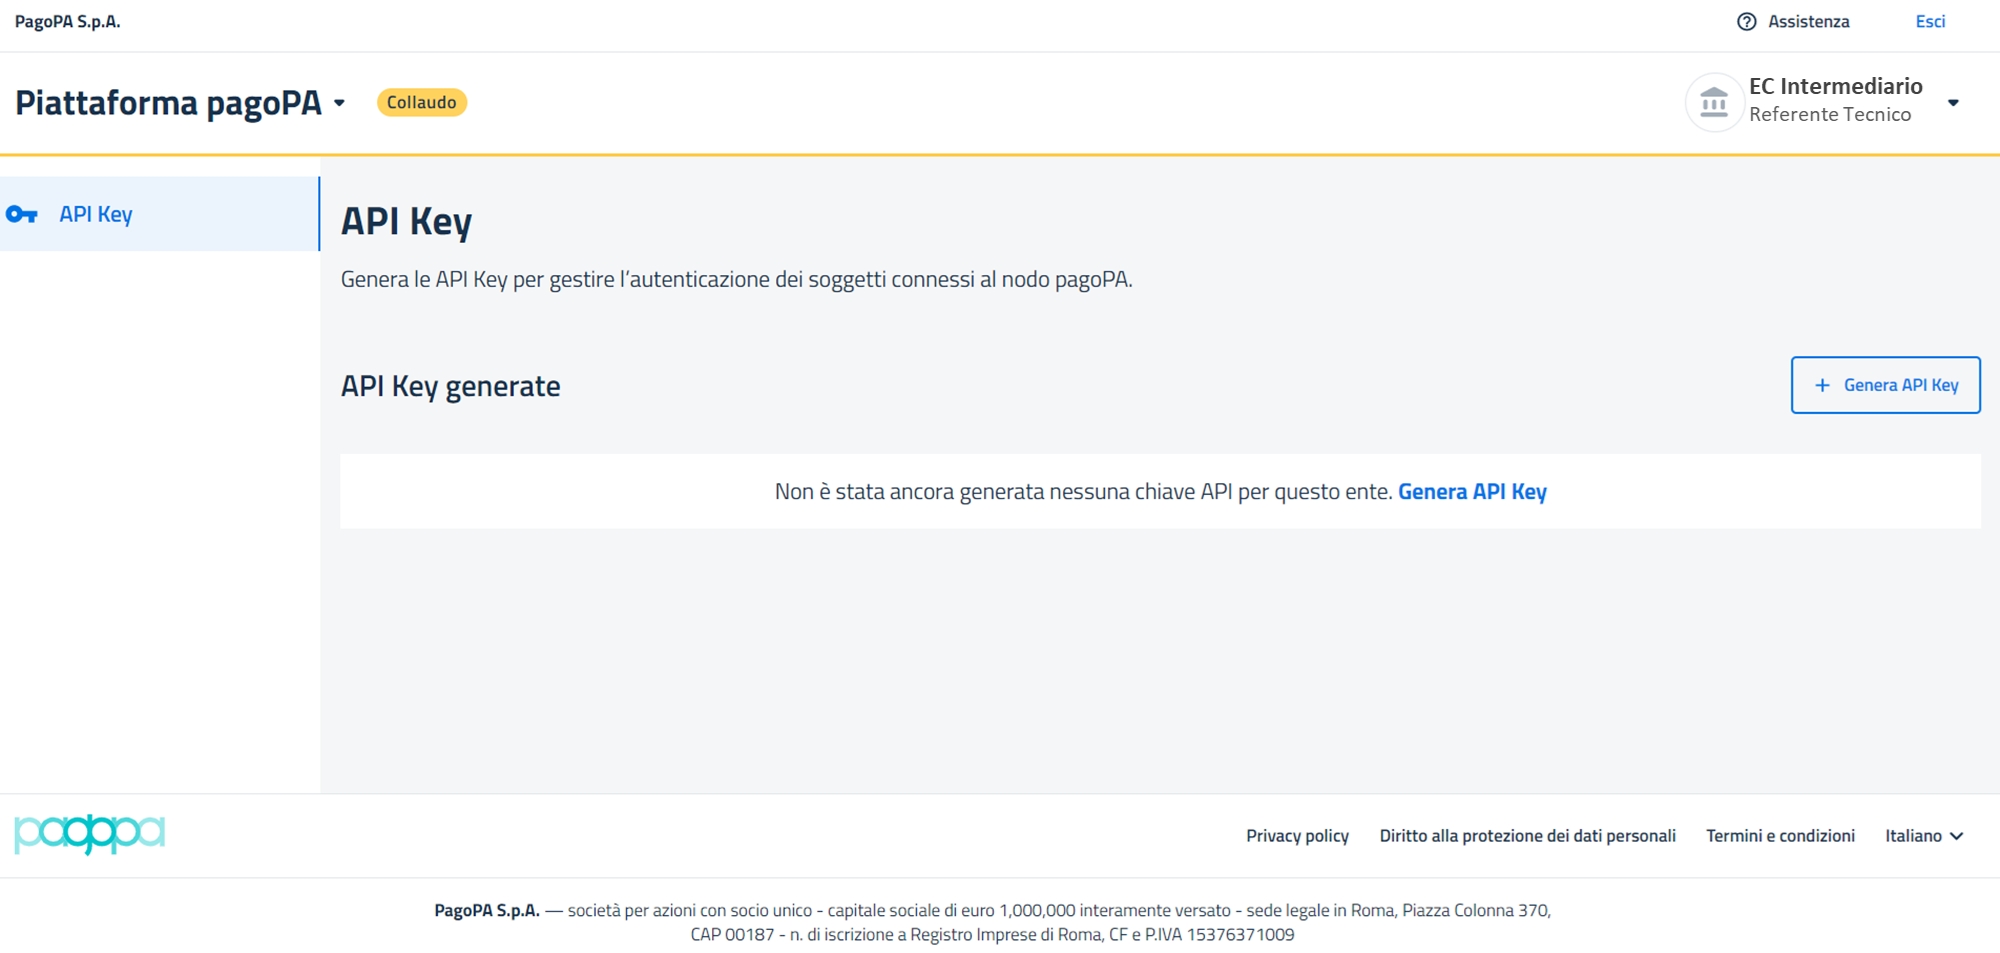Expand the Piattaforma pagoPA product dropdown arrow

pyautogui.click(x=340, y=103)
